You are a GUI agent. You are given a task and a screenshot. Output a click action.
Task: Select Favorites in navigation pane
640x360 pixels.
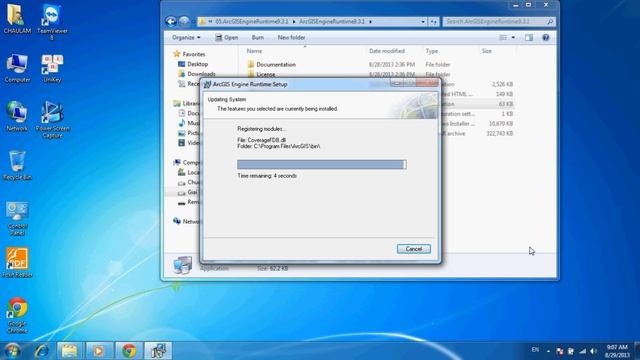click(190, 54)
